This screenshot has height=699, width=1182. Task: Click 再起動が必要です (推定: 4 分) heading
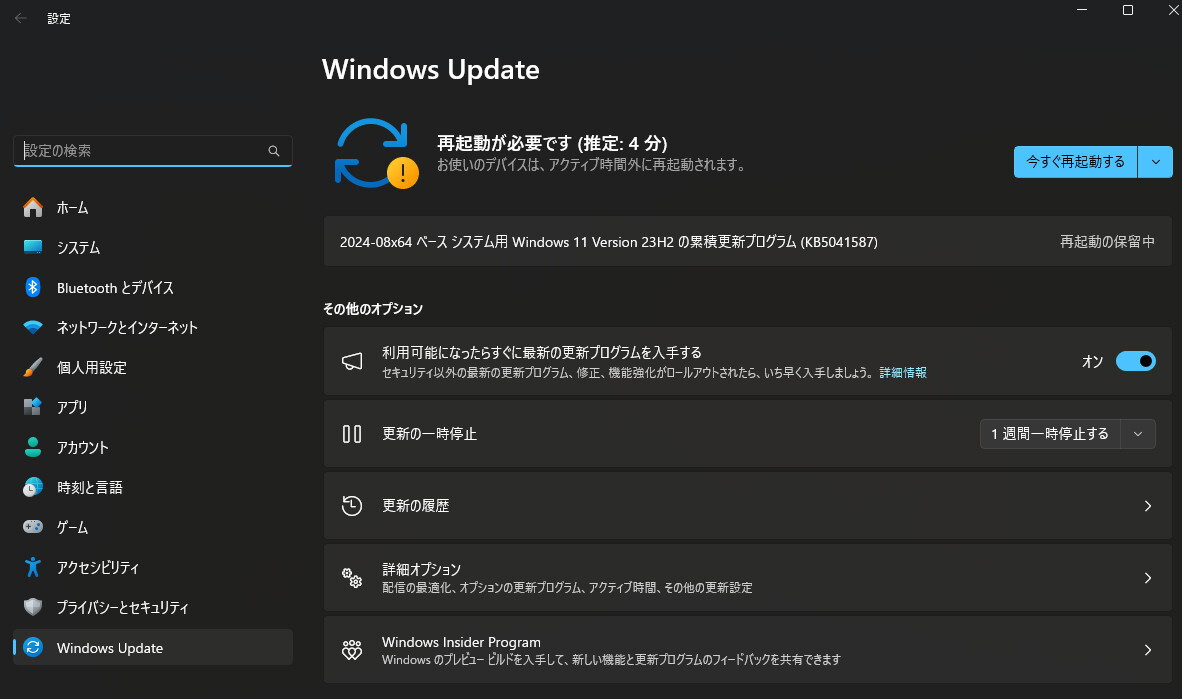pyautogui.click(x=553, y=143)
